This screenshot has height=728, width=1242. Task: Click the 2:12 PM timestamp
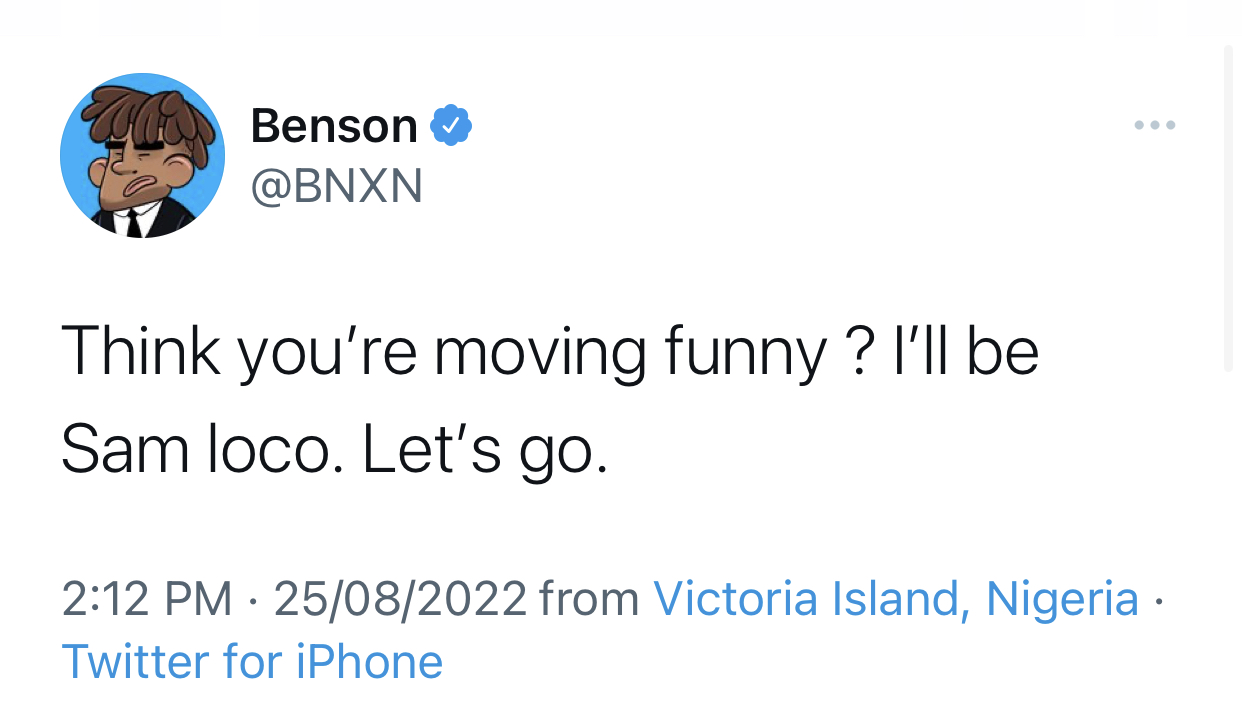coord(147,599)
